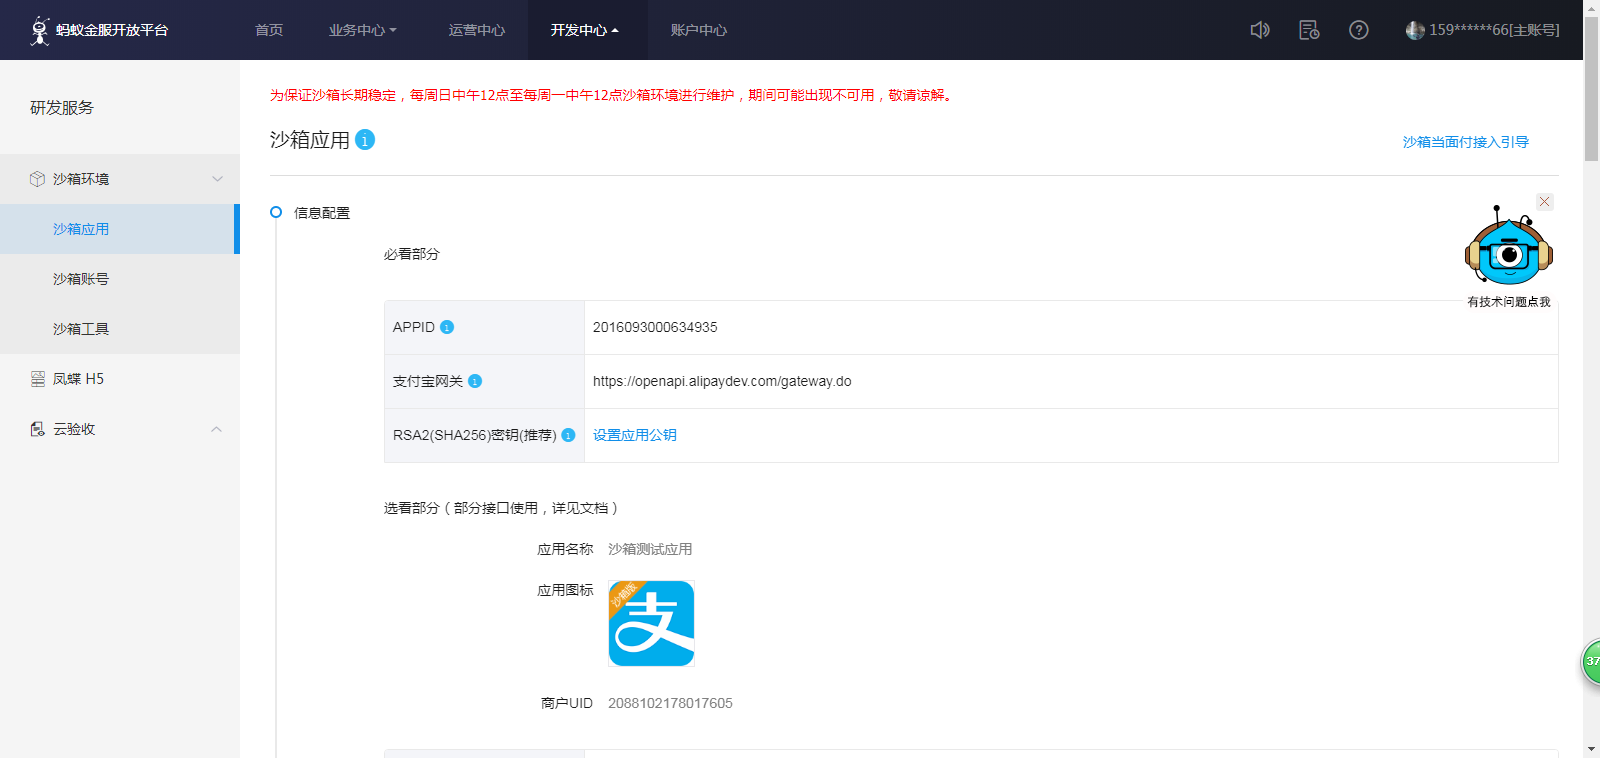1600x758 pixels.
Task: Click the 选看部分 section label
Action: coord(502,508)
